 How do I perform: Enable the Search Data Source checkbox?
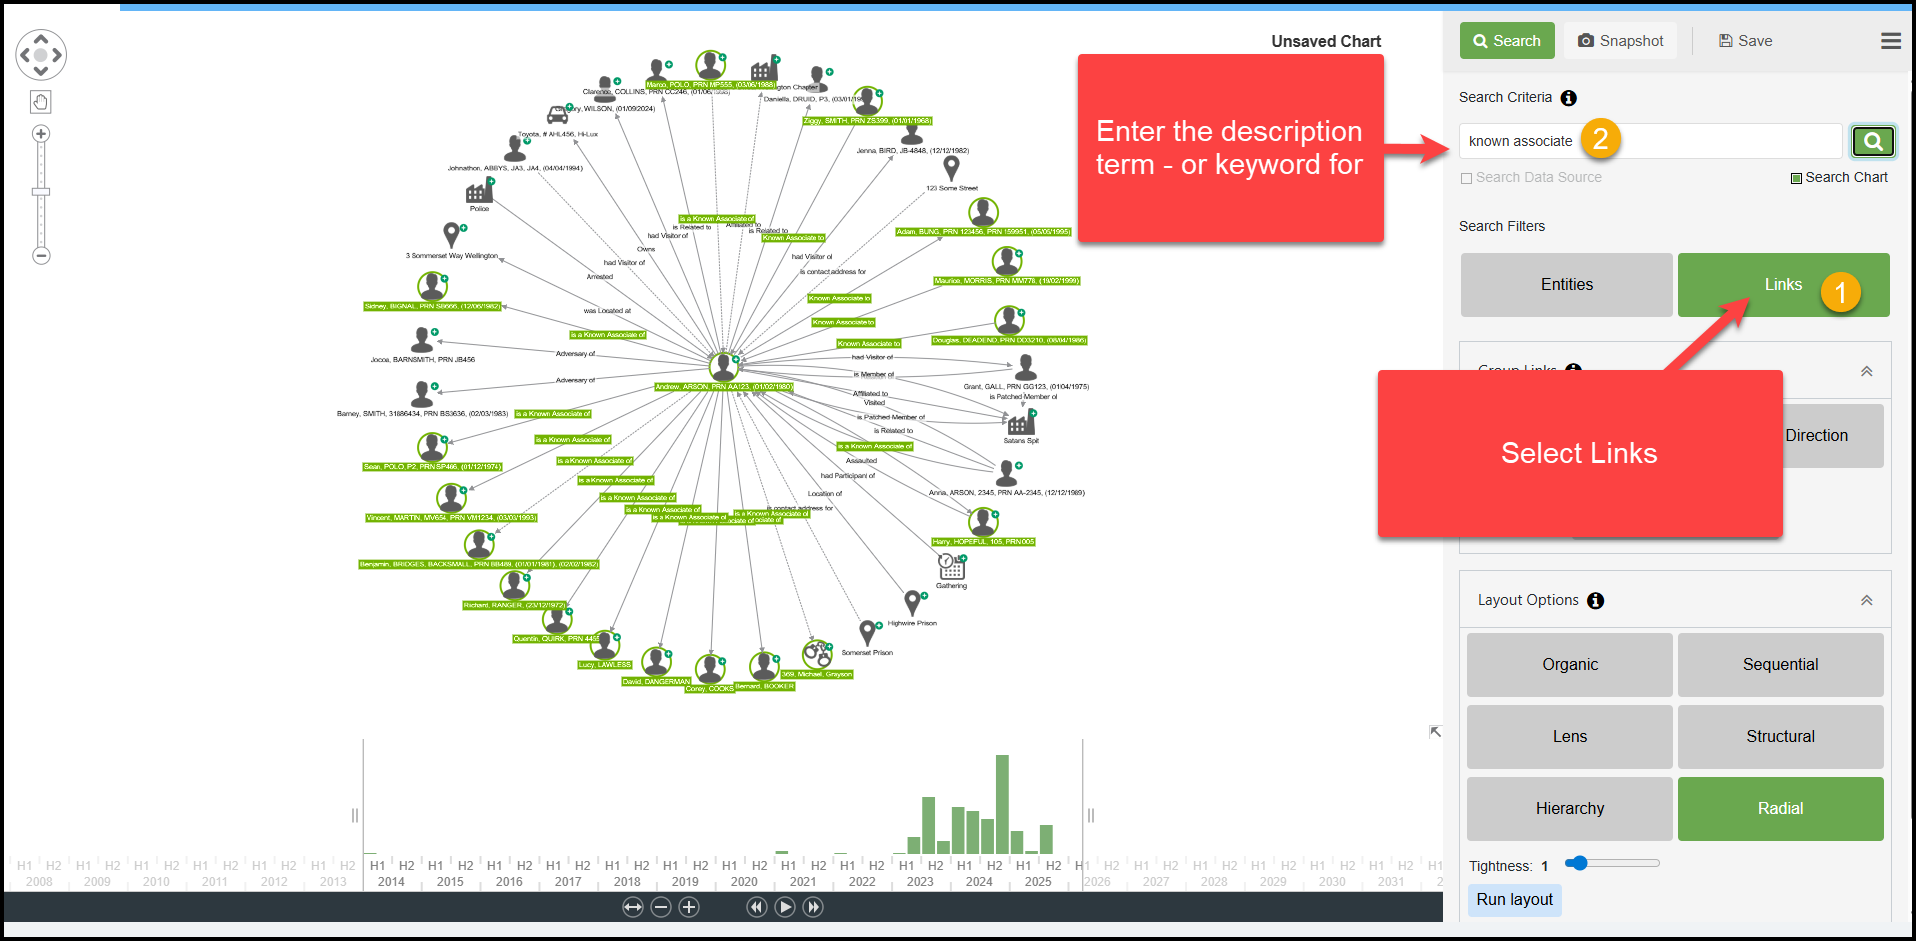(x=1467, y=178)
